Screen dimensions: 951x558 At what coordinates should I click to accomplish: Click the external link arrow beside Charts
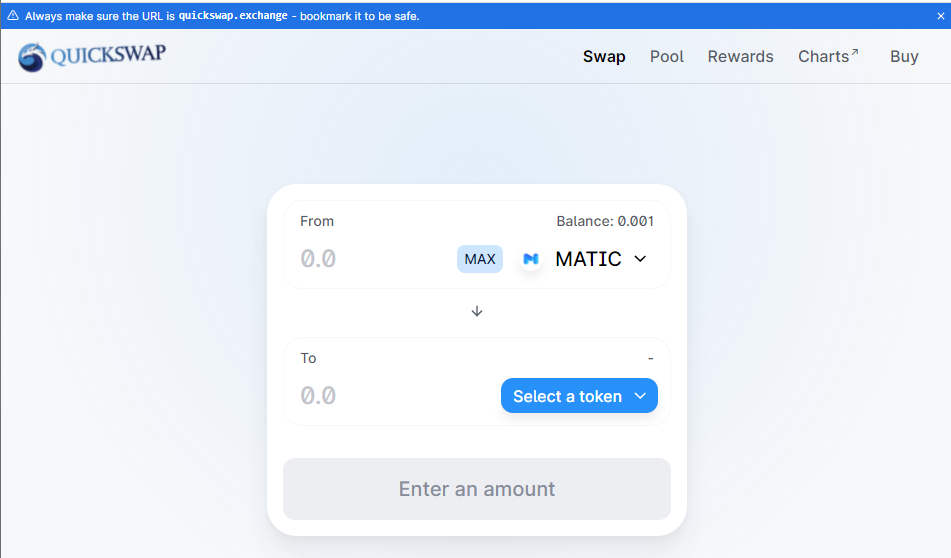pyautogui.click(x=855, y=52)
